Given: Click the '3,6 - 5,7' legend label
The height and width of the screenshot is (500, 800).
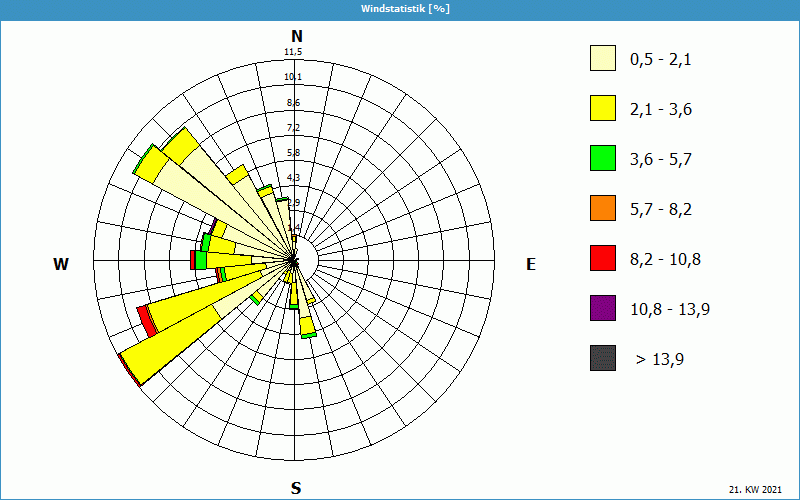Looking at the screenshot, I should (x=661, y=160).
